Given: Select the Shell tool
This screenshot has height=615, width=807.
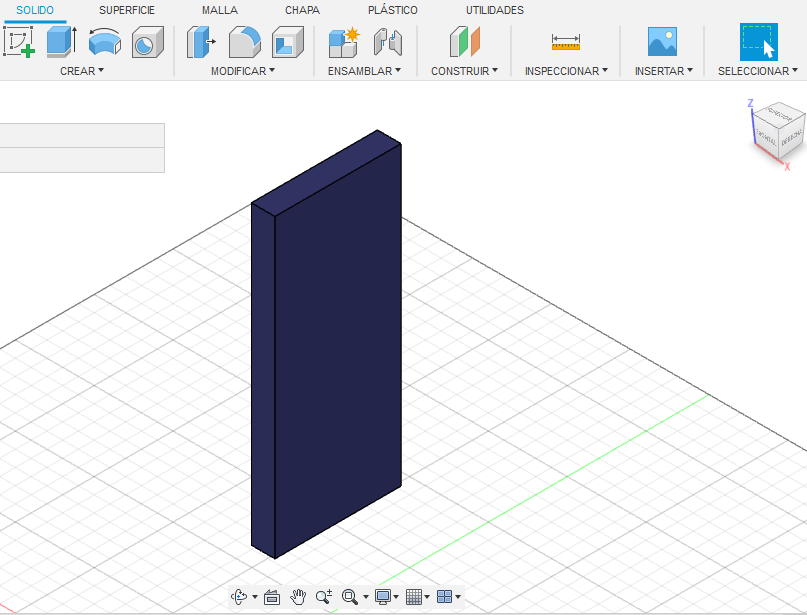Looking at the screenshot, I should [288, 42].
